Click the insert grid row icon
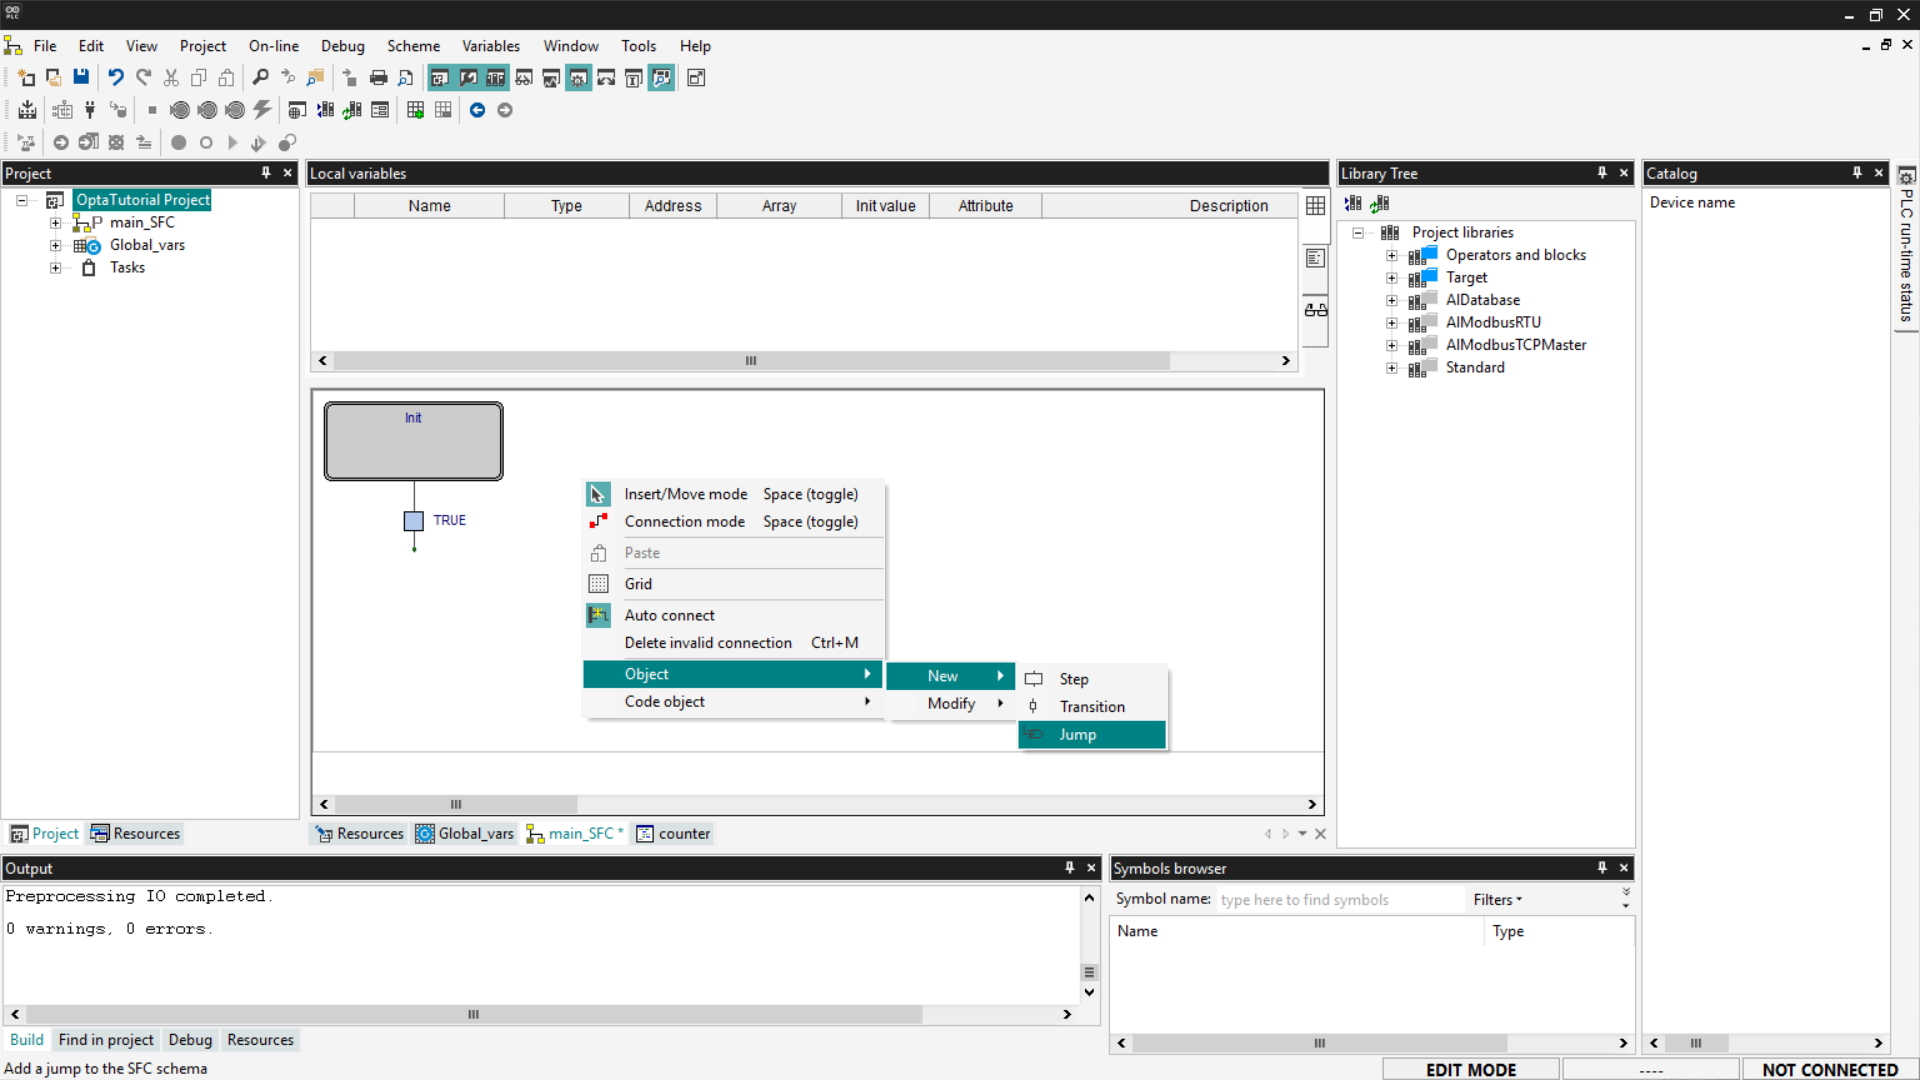Viewport: 1920px width, 1080px height. click(415, 110)
